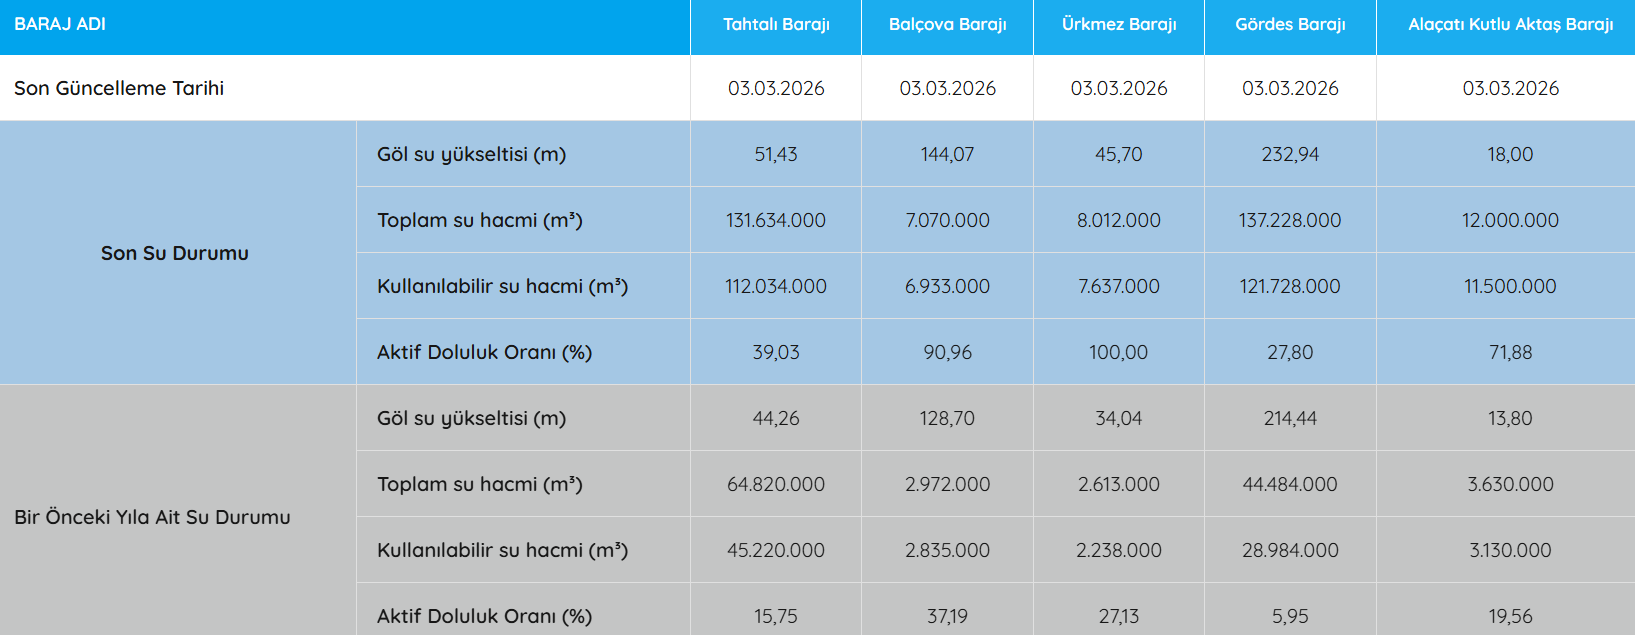Image resolution: width=1635 pixels, height=635 pixels.
Task: Select Ürkmez's usable volume 7.637.000
Action: tap(1119, 286)
